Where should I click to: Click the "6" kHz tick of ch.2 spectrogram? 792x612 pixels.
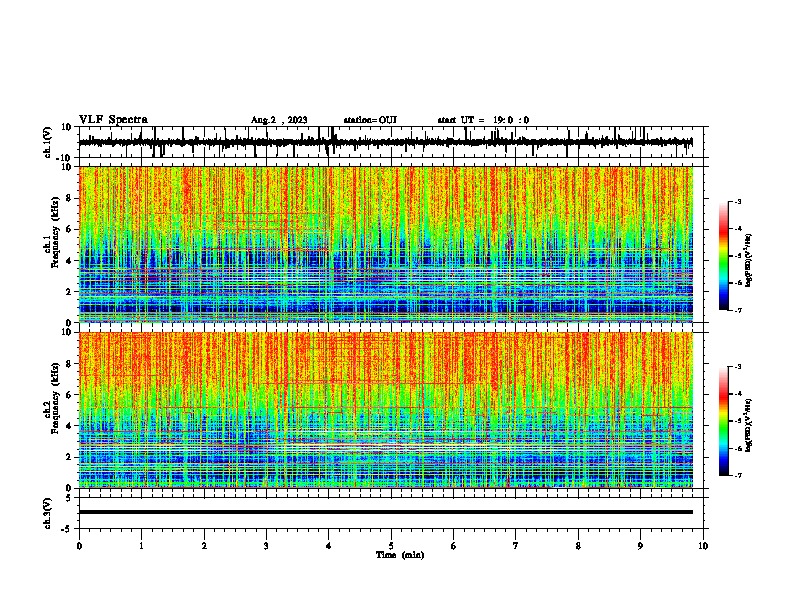coord(69,395)
